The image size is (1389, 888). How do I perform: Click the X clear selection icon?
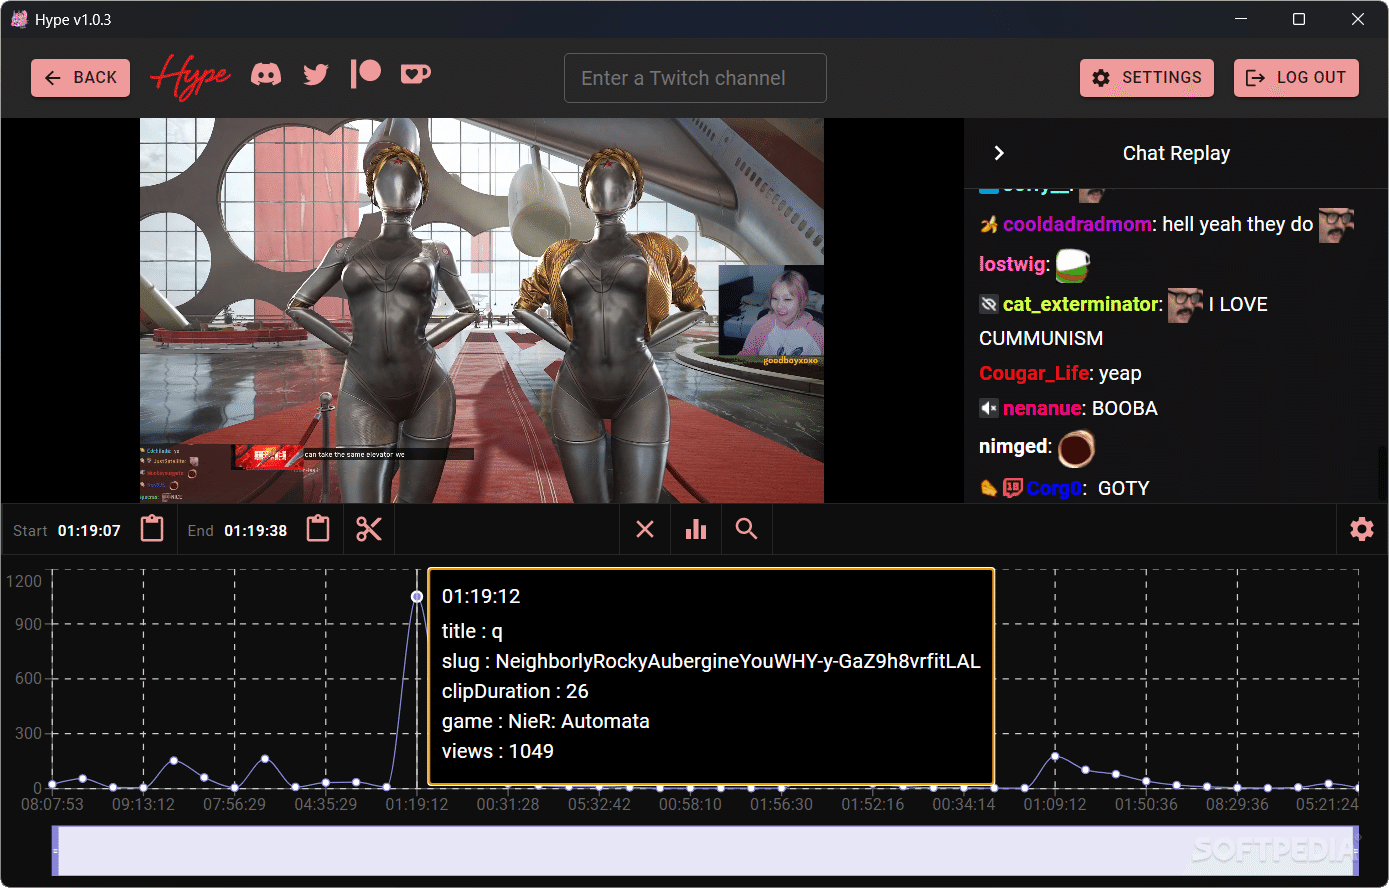(645, 529)
